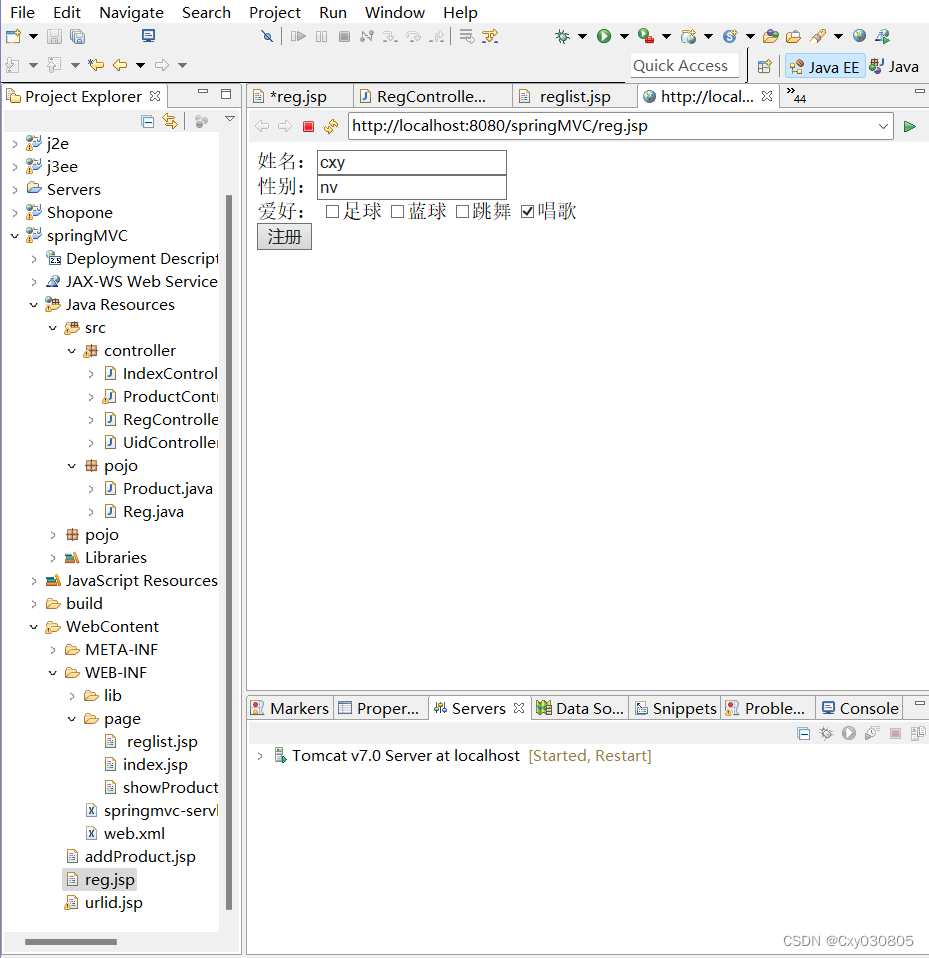The image size is (929, 958).
Task: Uncheck the 唱歌 hobby checkbox
Action: (527, 211)
